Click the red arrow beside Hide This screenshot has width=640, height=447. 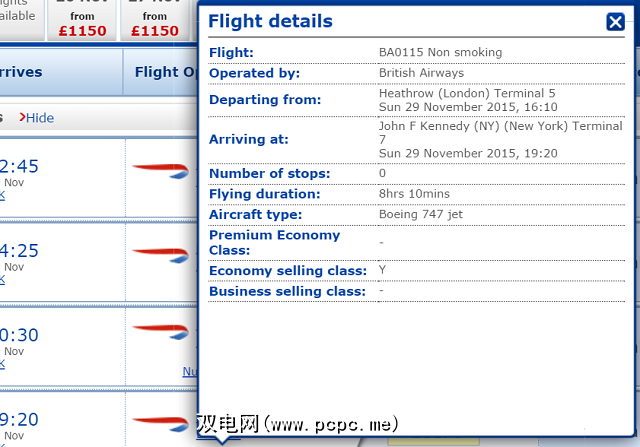click(x=22, y=118)
